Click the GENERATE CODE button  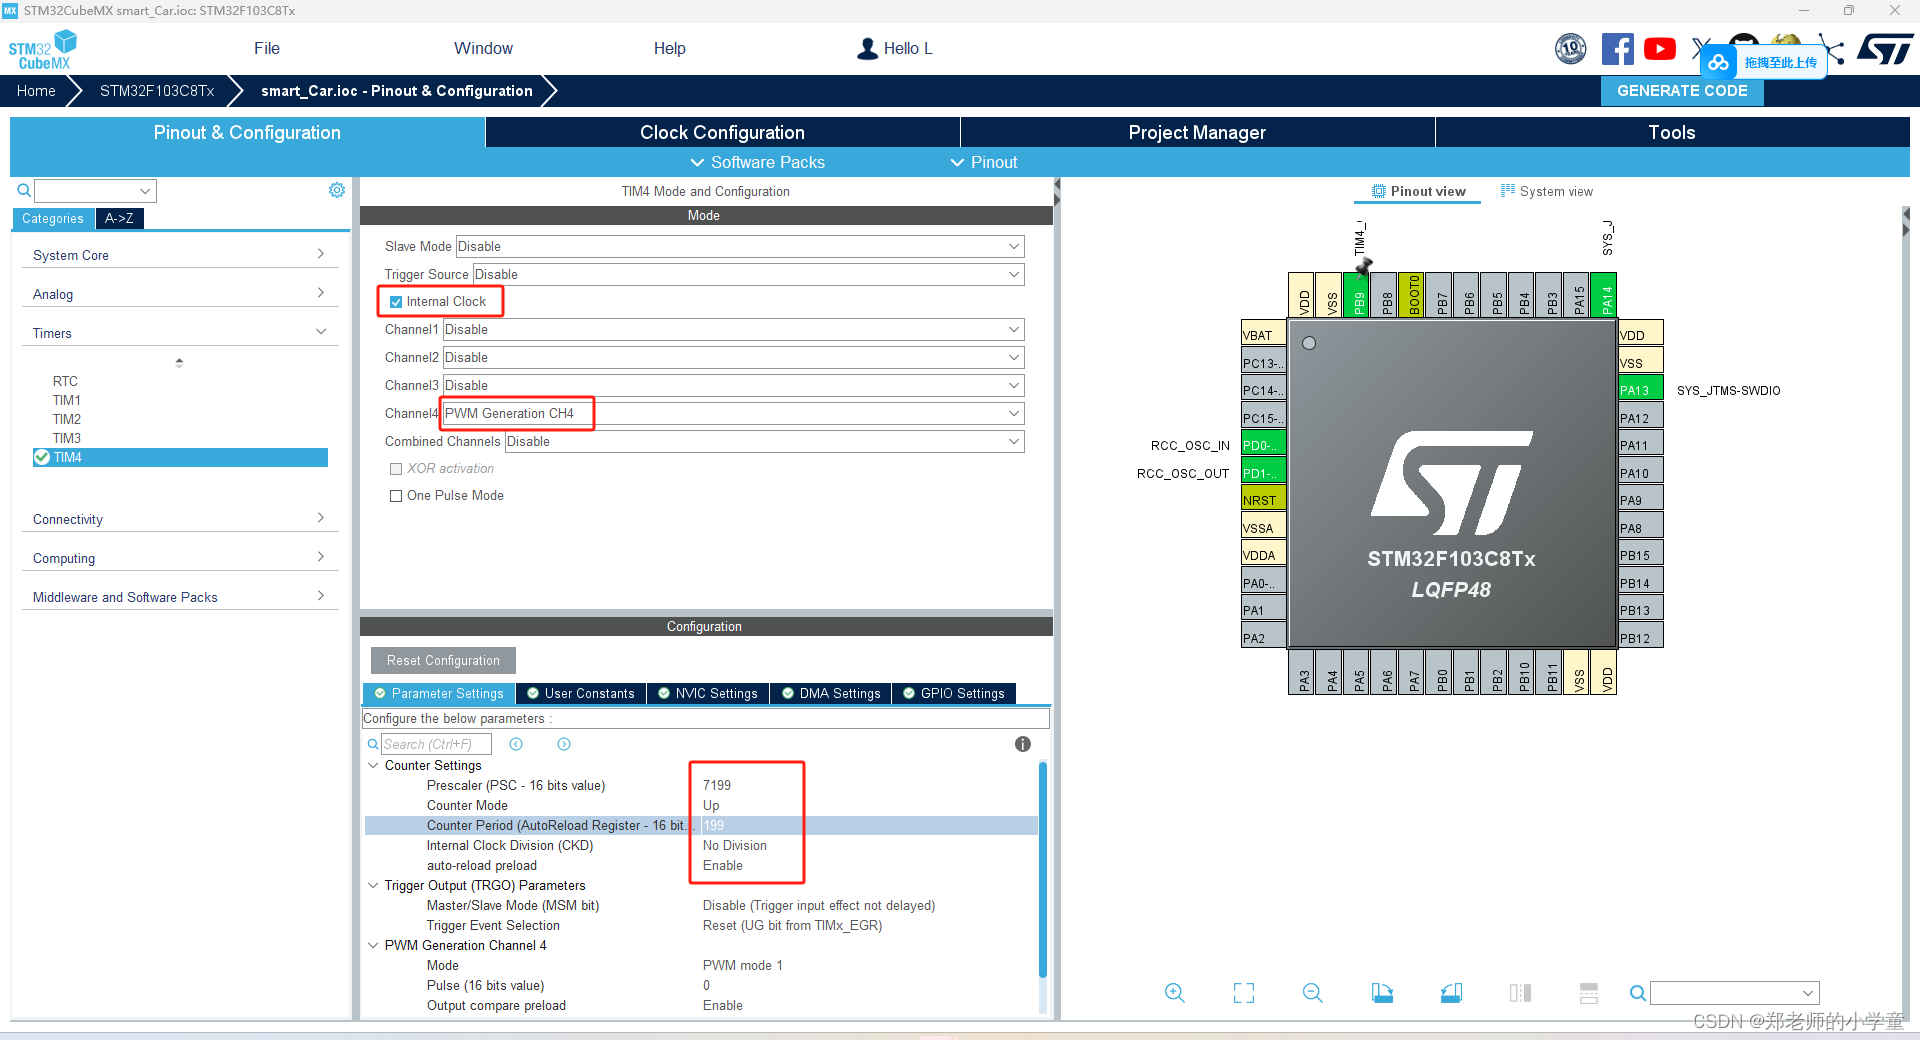[x=1682, y=91]
